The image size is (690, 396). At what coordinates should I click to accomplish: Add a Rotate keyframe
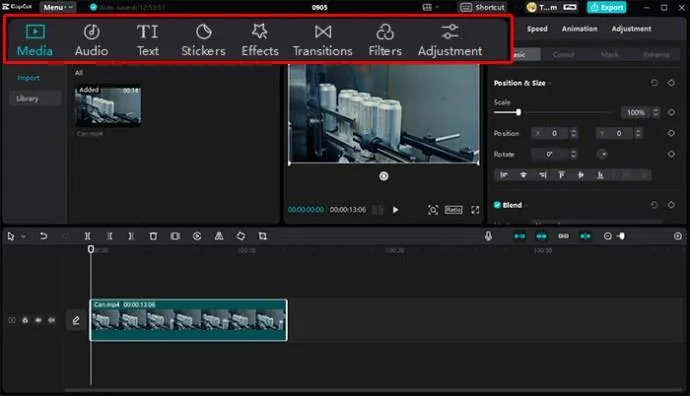coord(671,154)
